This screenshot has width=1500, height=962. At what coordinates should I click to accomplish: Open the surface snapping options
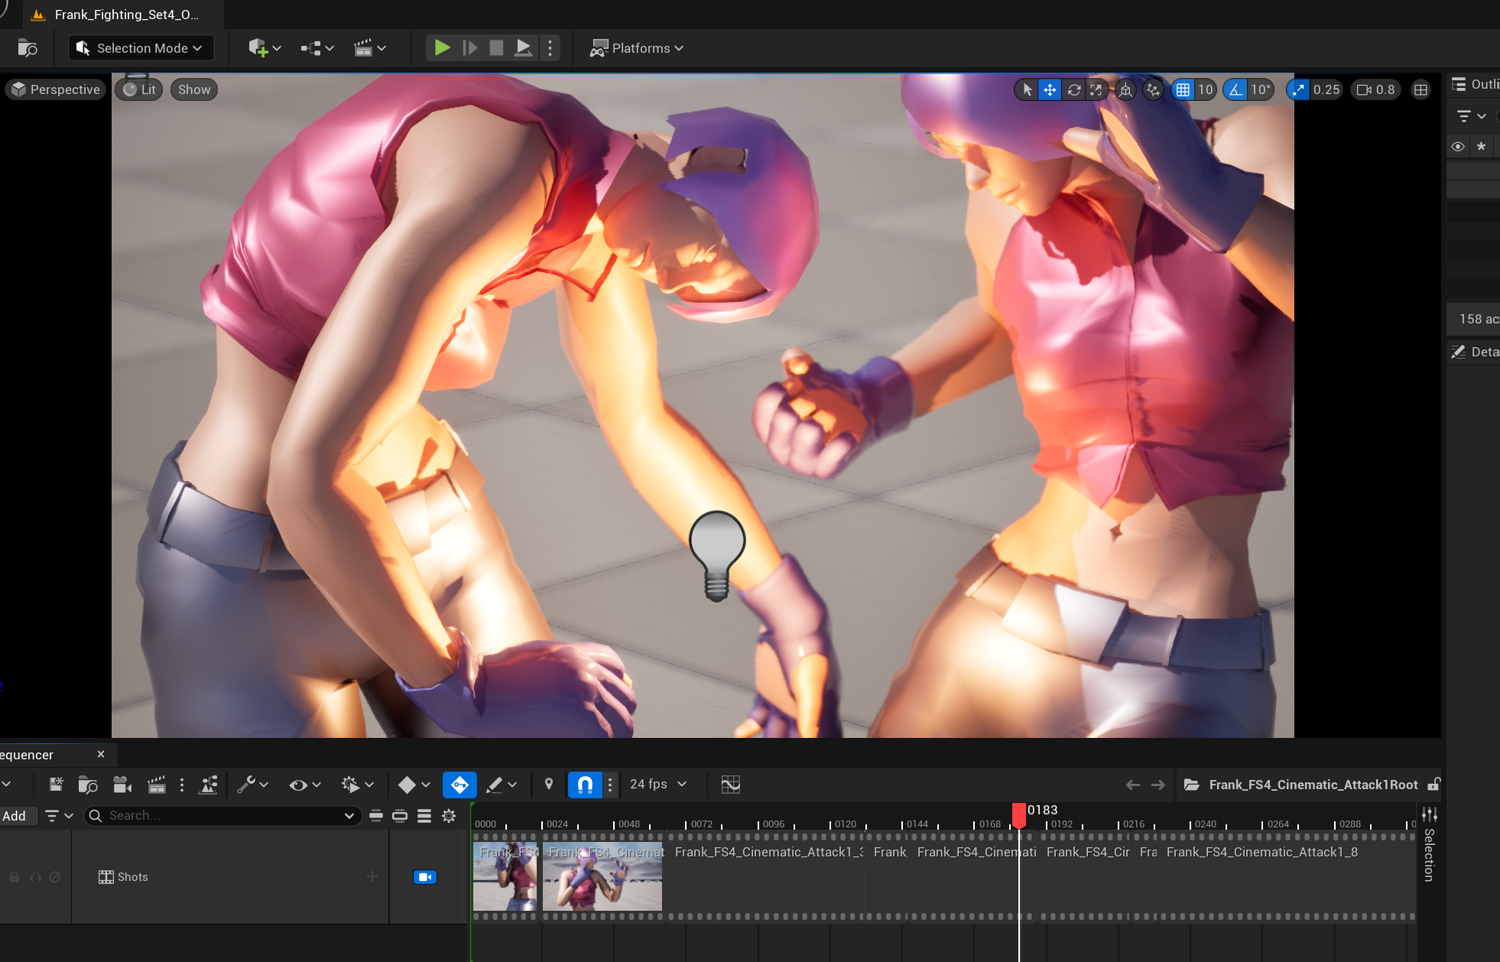click(x=1153, y=90)
